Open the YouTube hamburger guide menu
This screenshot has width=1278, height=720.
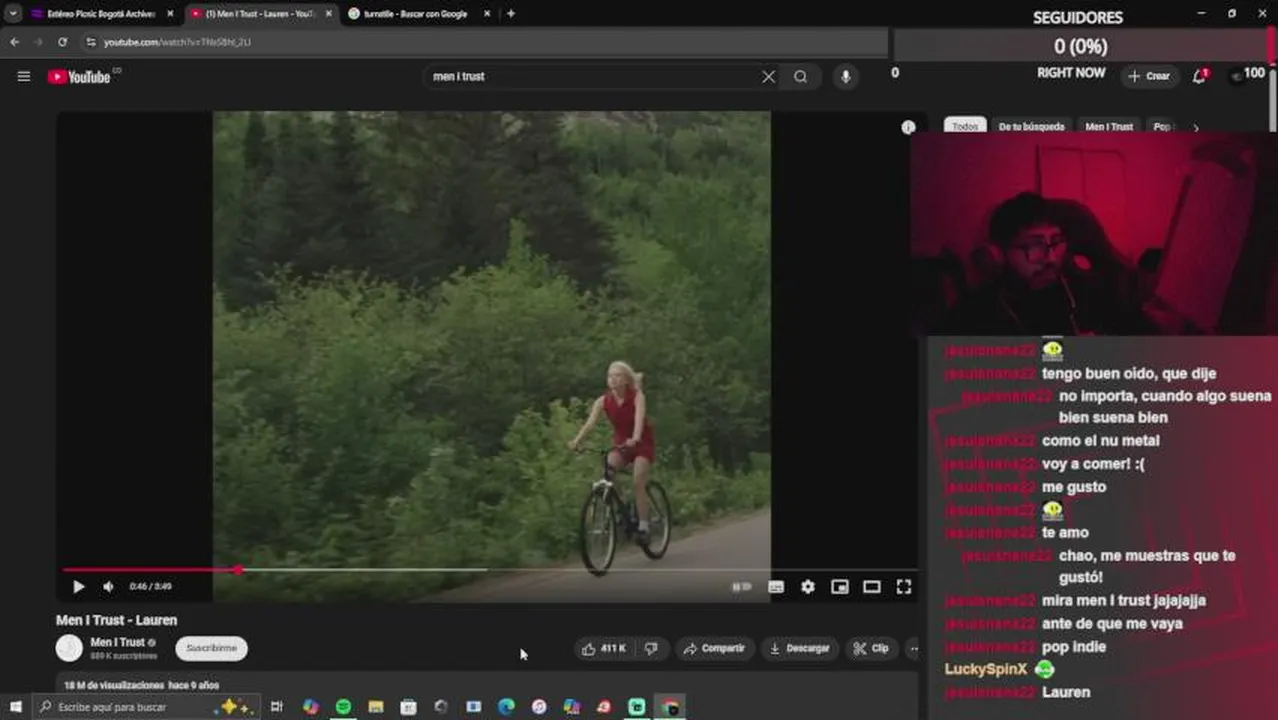(x=24, y=76)
